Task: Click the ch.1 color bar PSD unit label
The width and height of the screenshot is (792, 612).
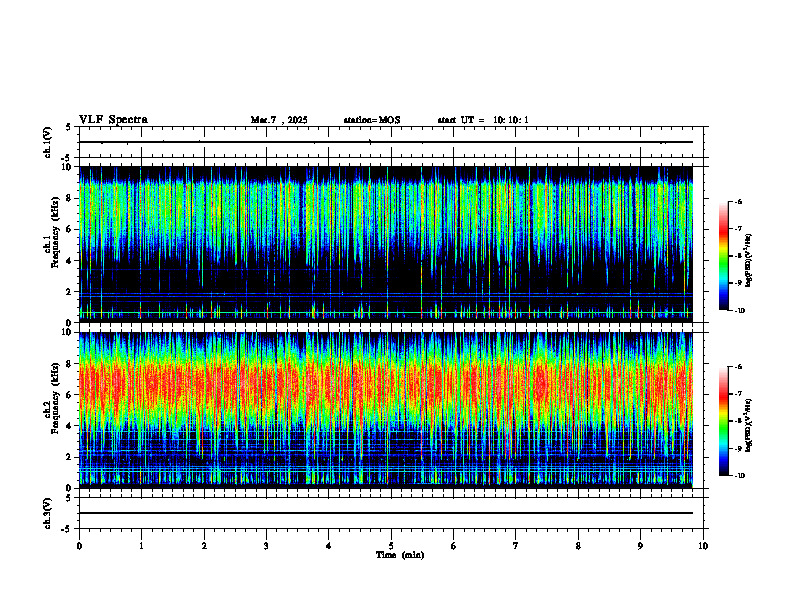Action: click(749, 260)
